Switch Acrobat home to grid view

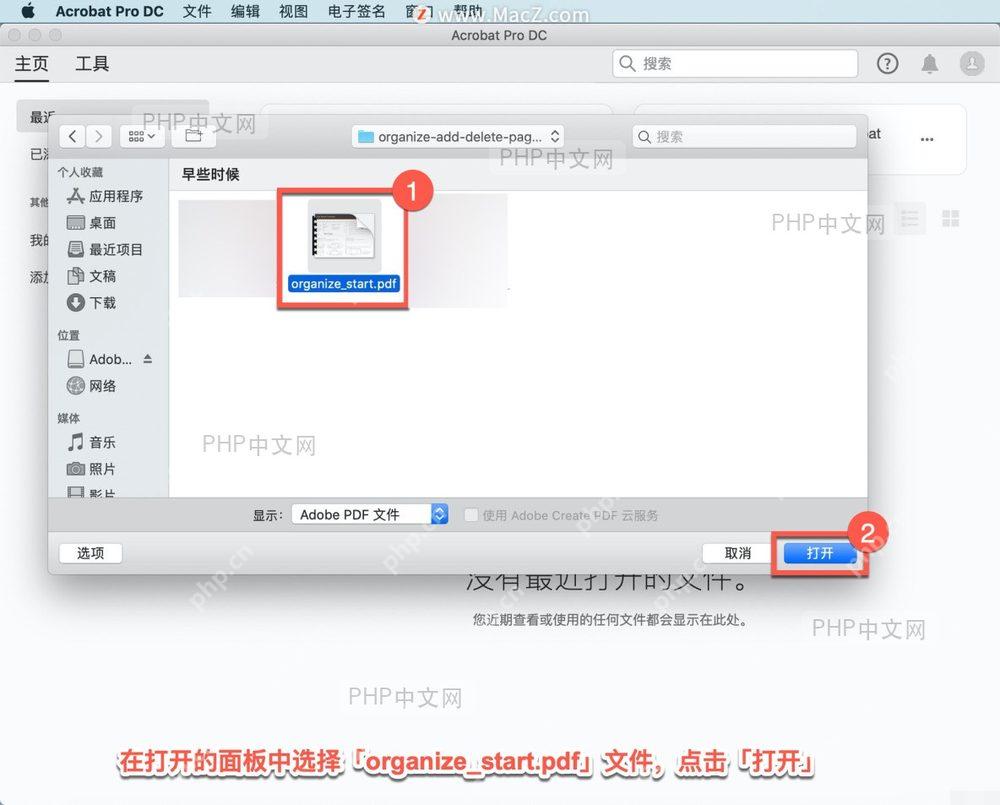click(950, 219)
